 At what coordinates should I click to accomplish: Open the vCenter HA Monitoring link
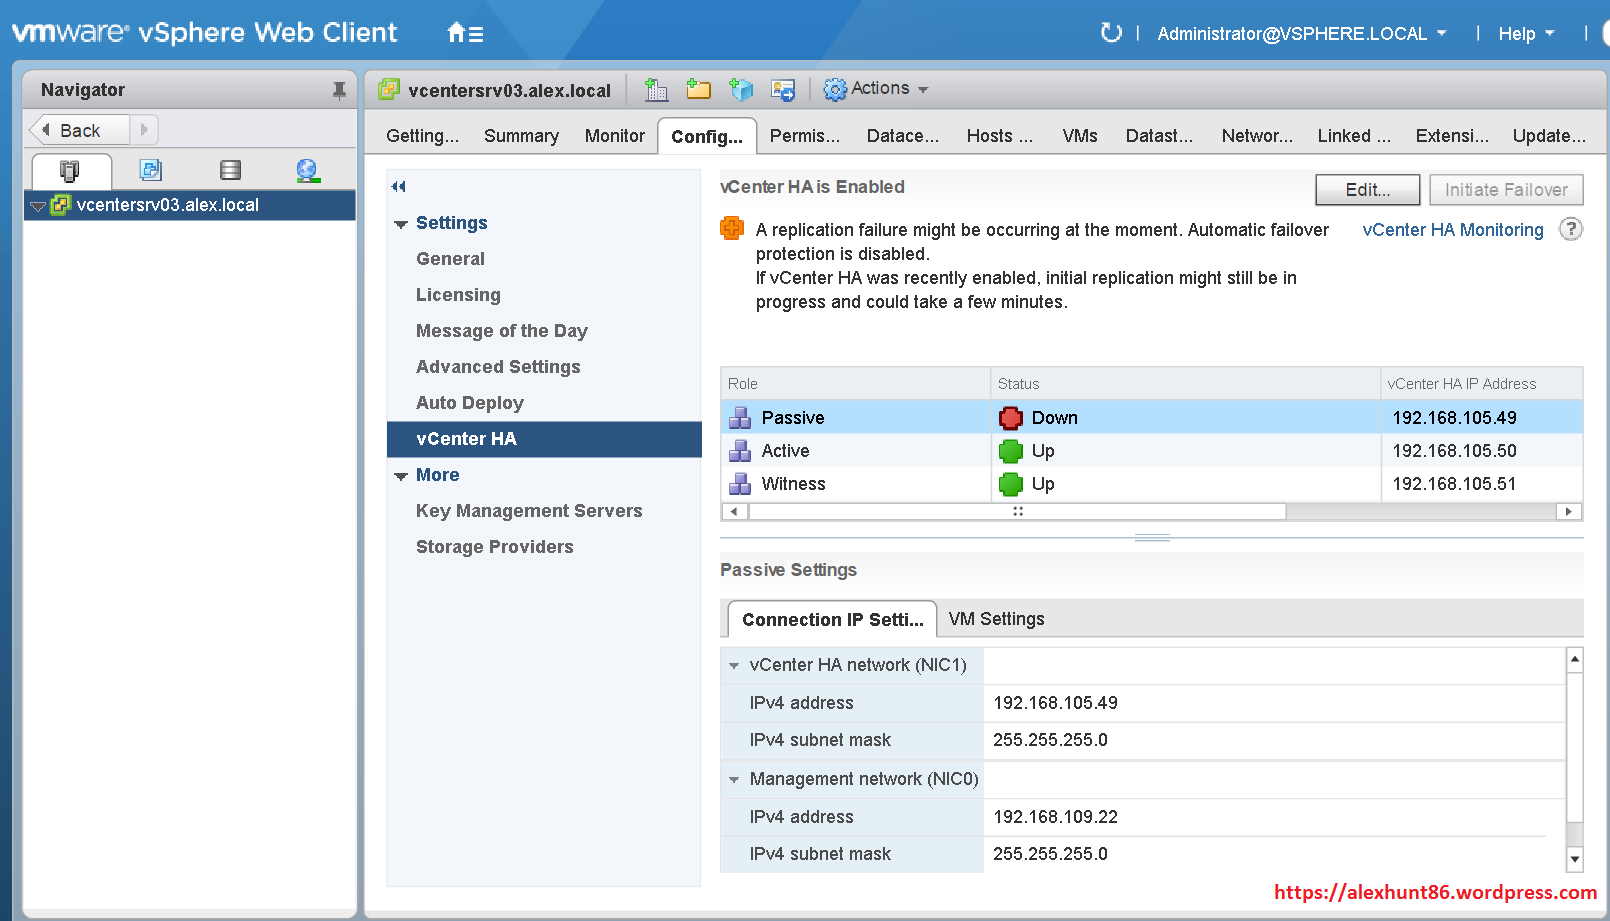click(x=1452, y=230)
